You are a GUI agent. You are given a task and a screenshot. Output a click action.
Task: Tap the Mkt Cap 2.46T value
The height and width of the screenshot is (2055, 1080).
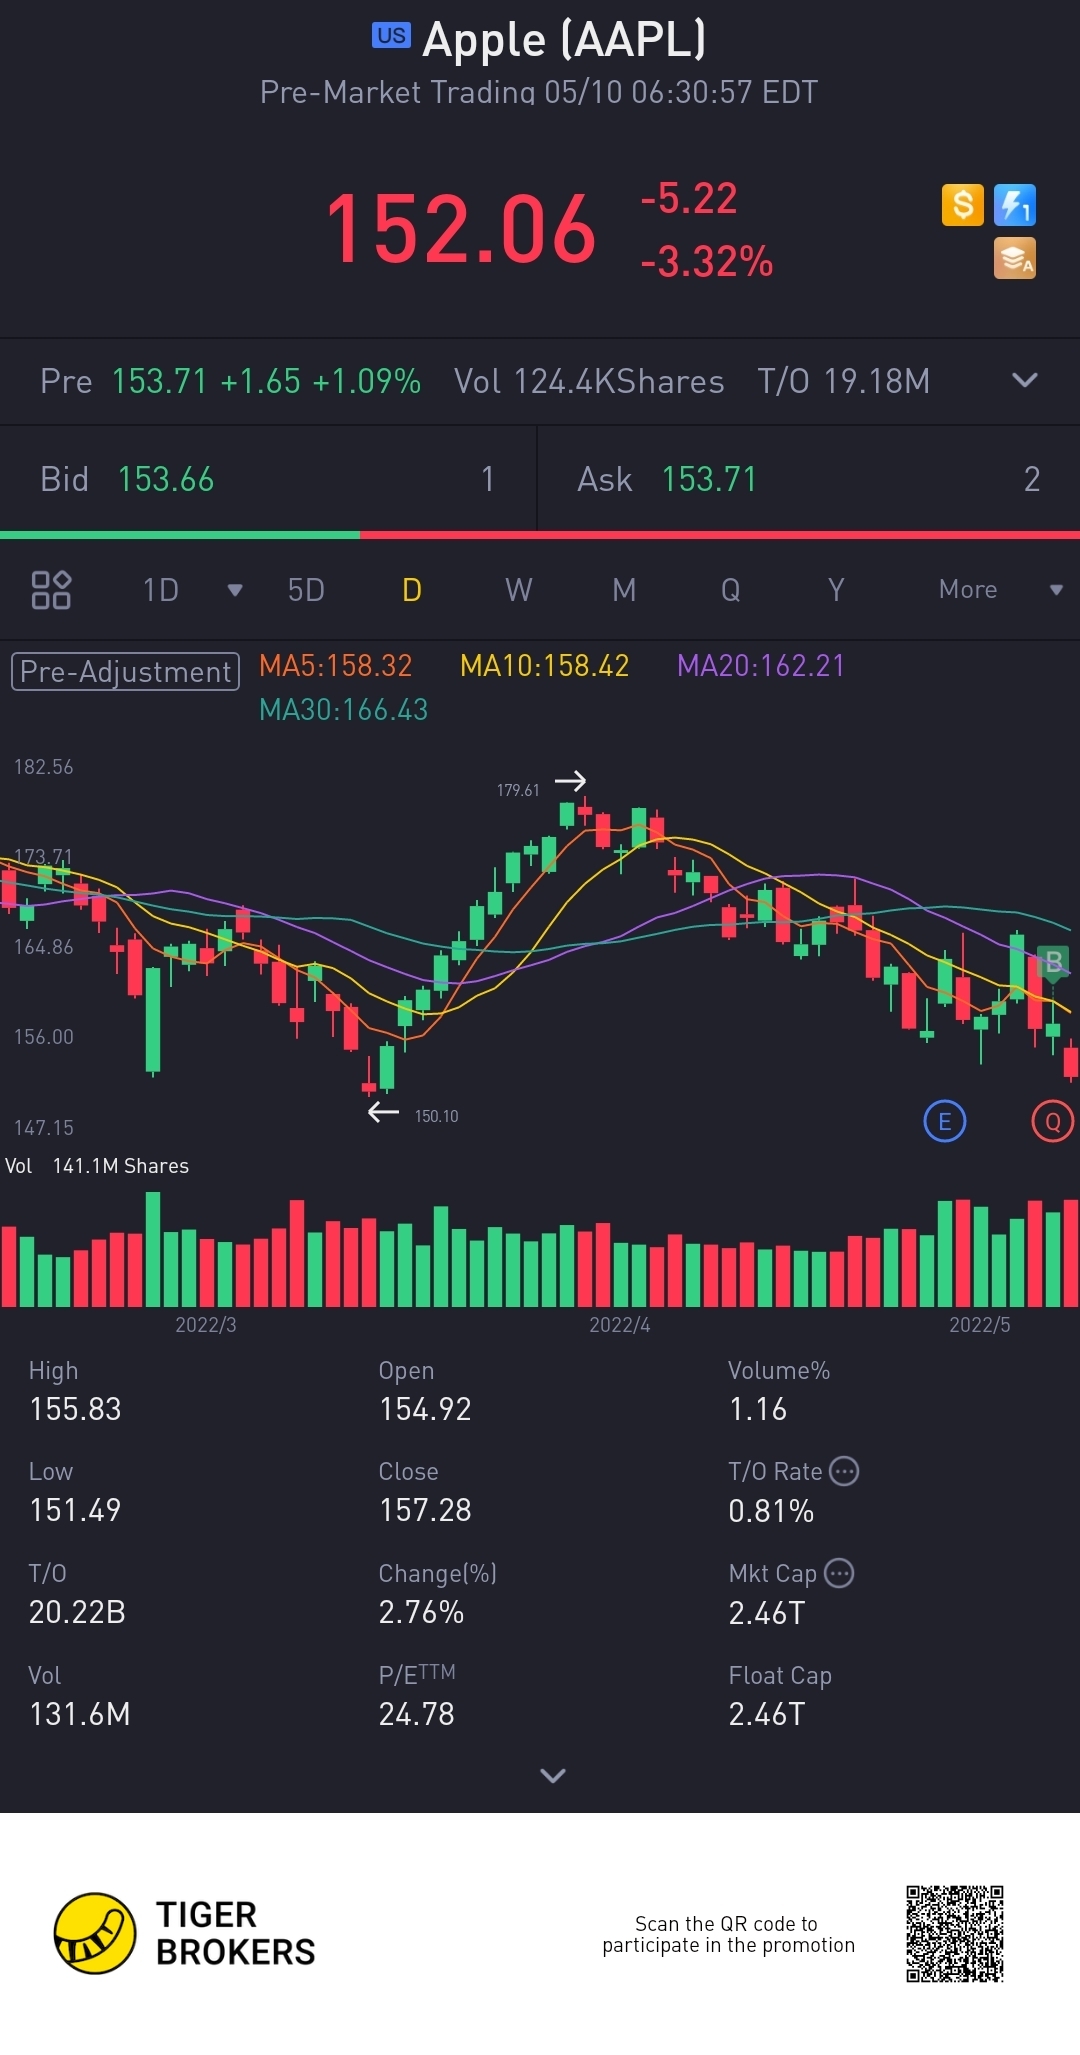pos(767,1613)
